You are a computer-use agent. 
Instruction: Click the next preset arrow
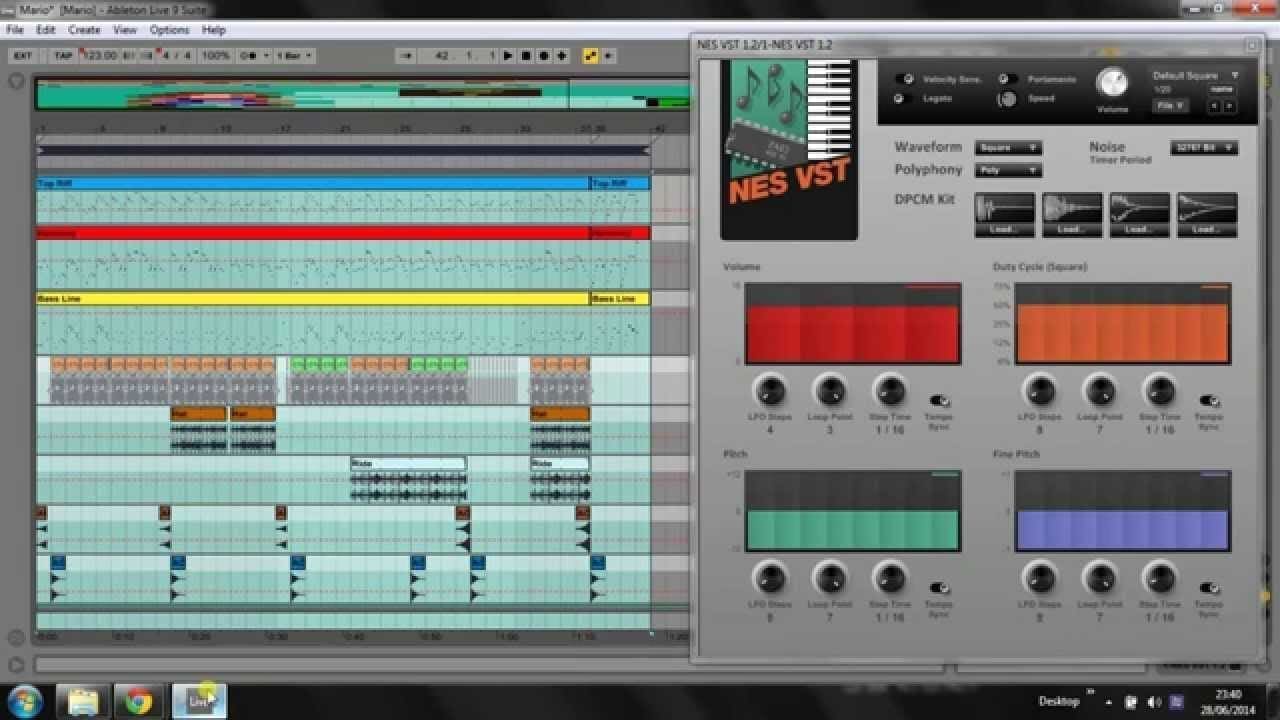[1230, 106]
